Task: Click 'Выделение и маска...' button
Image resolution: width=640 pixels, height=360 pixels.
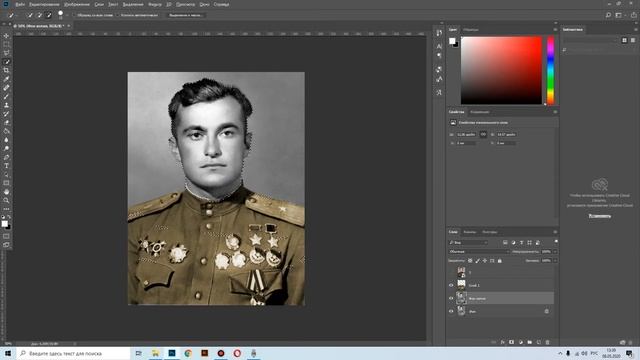Action: point(185,15)
